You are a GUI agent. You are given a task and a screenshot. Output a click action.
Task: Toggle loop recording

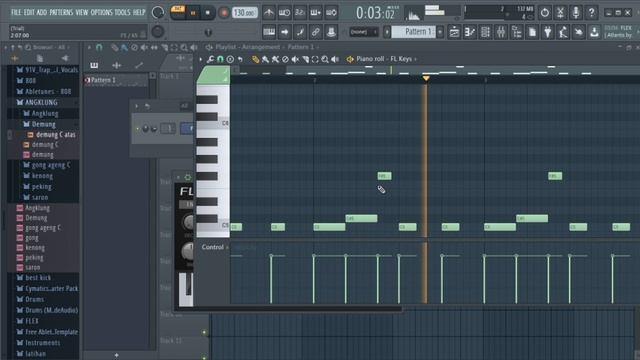pos(331,13)
